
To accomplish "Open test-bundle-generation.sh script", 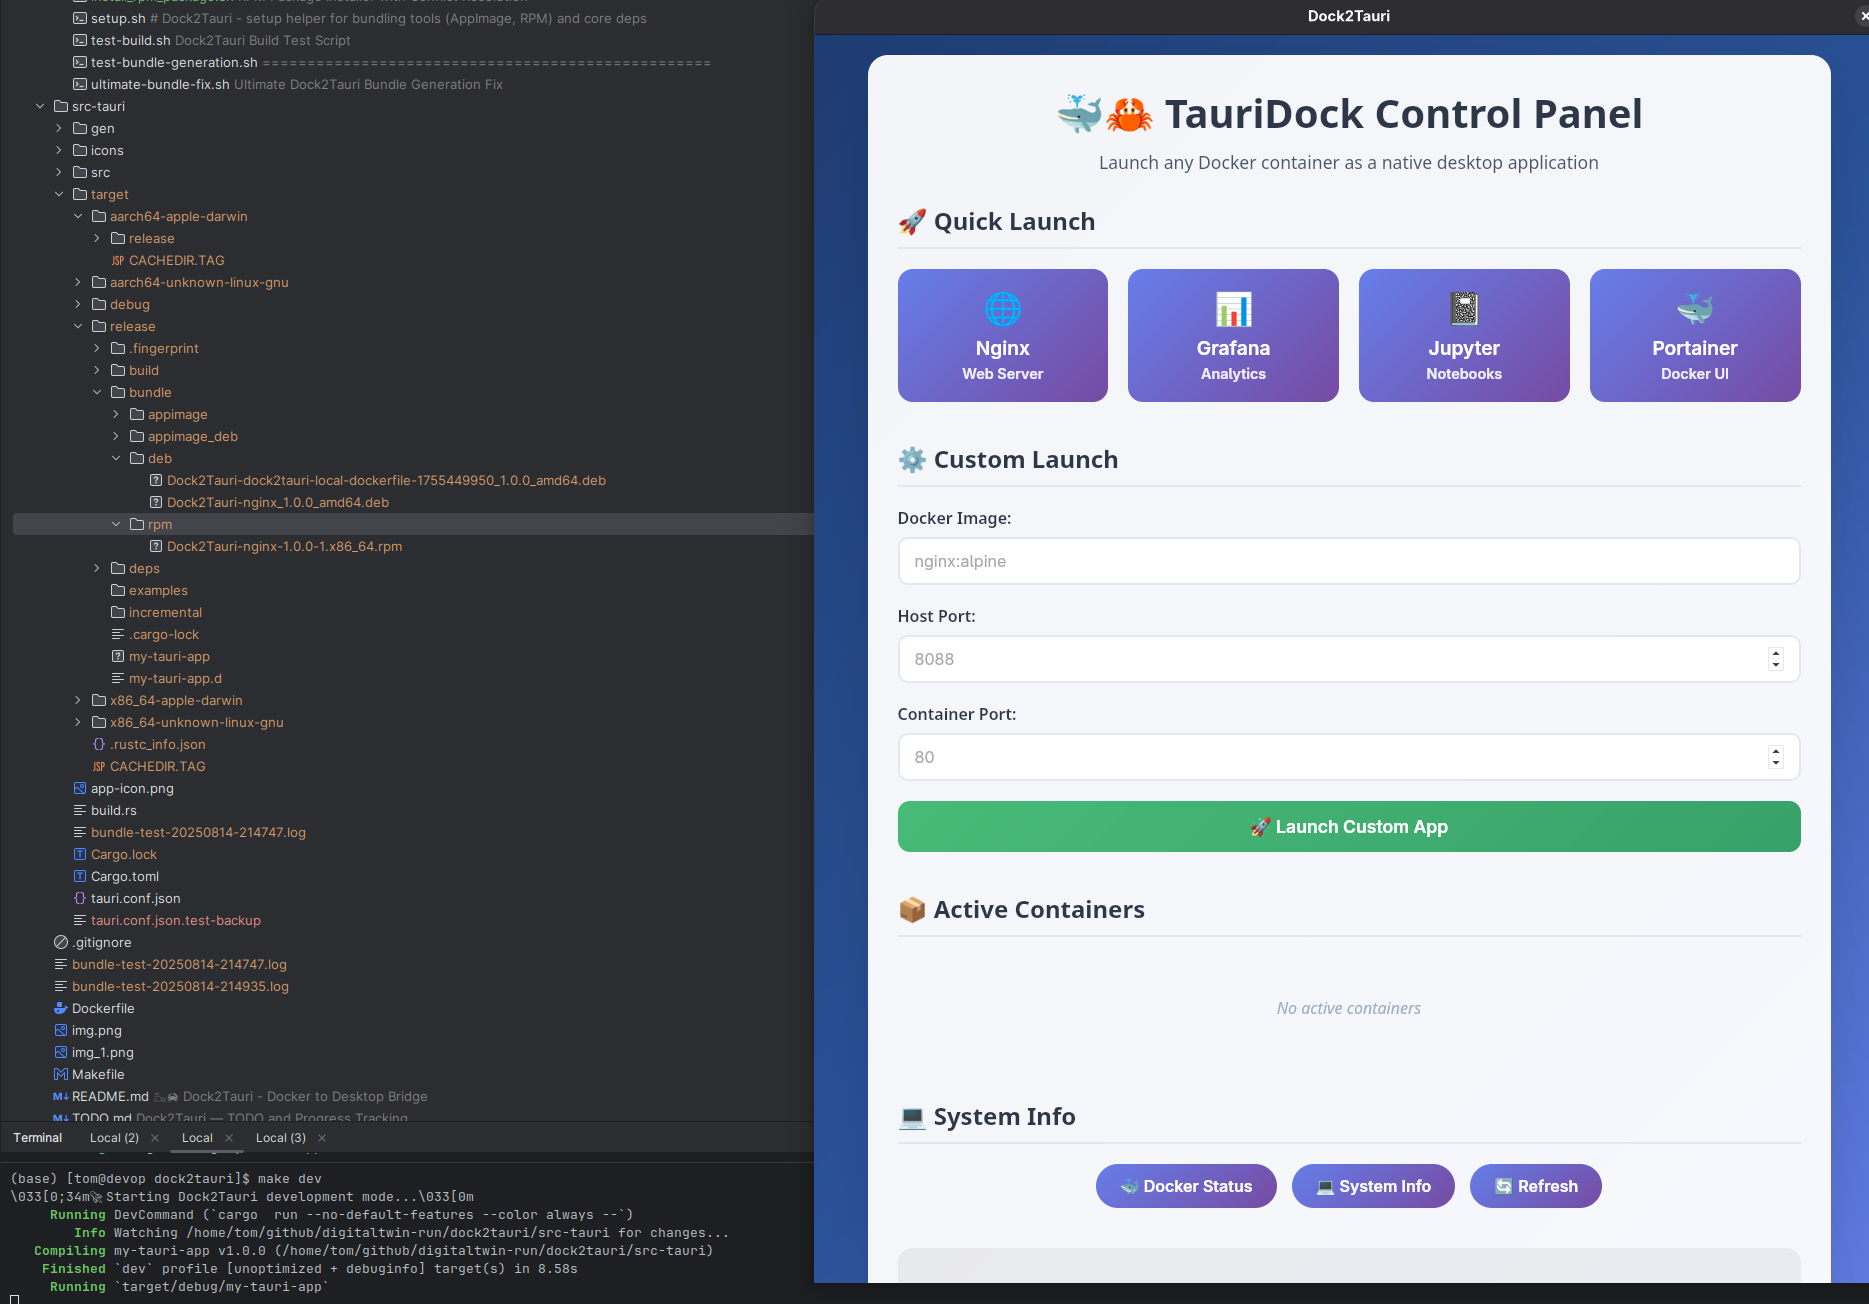I will [174, 62].
